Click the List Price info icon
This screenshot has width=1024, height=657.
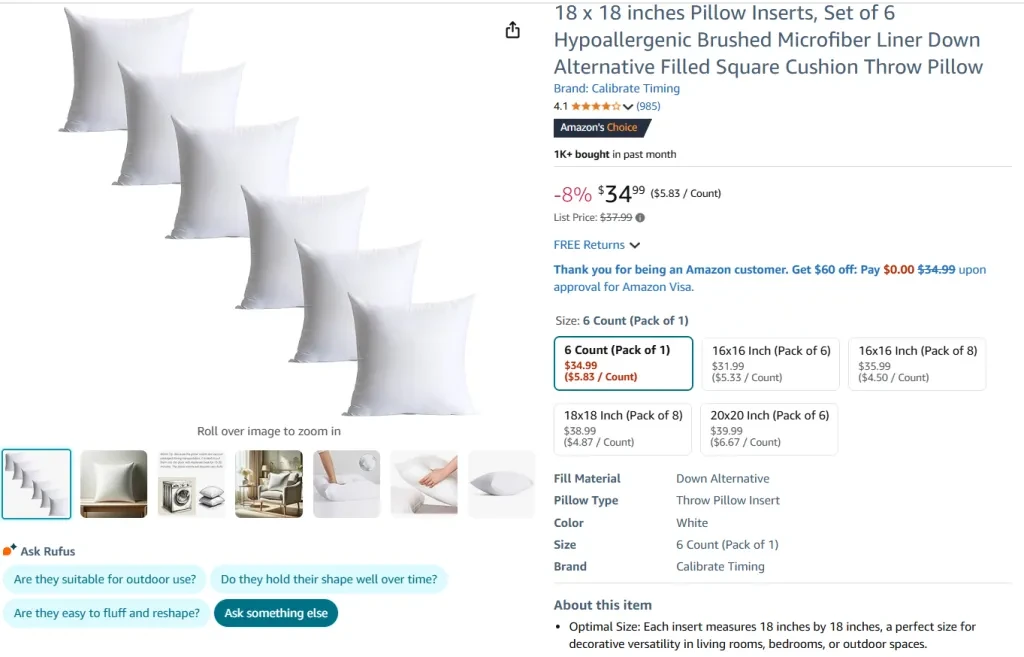pos(640,218)
